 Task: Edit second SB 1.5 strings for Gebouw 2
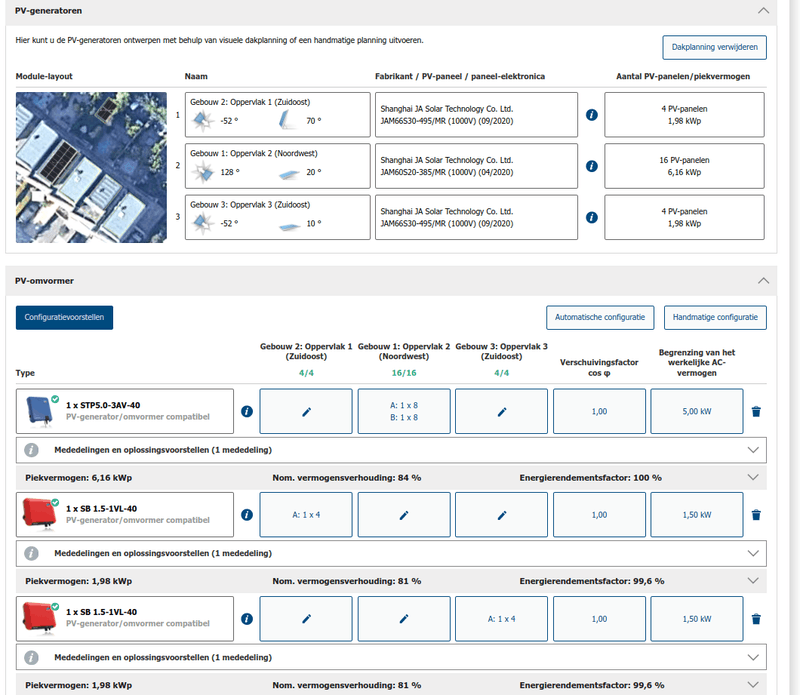(306, 619)
